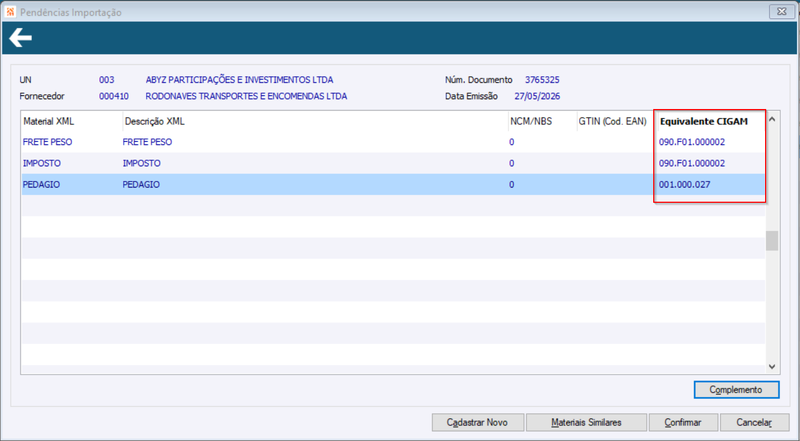
Task: Close the Pendências Importação window
Action: point(781,11)
